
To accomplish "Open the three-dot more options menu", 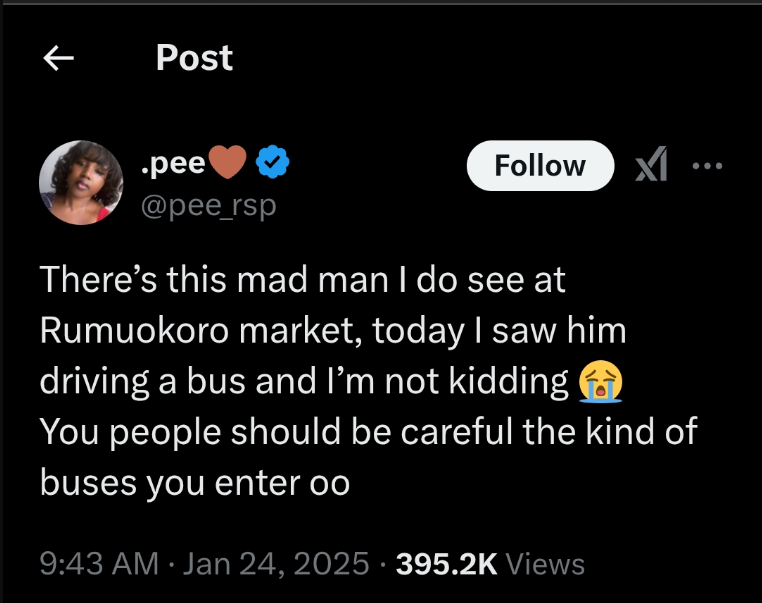I will (x=706, y=166).
